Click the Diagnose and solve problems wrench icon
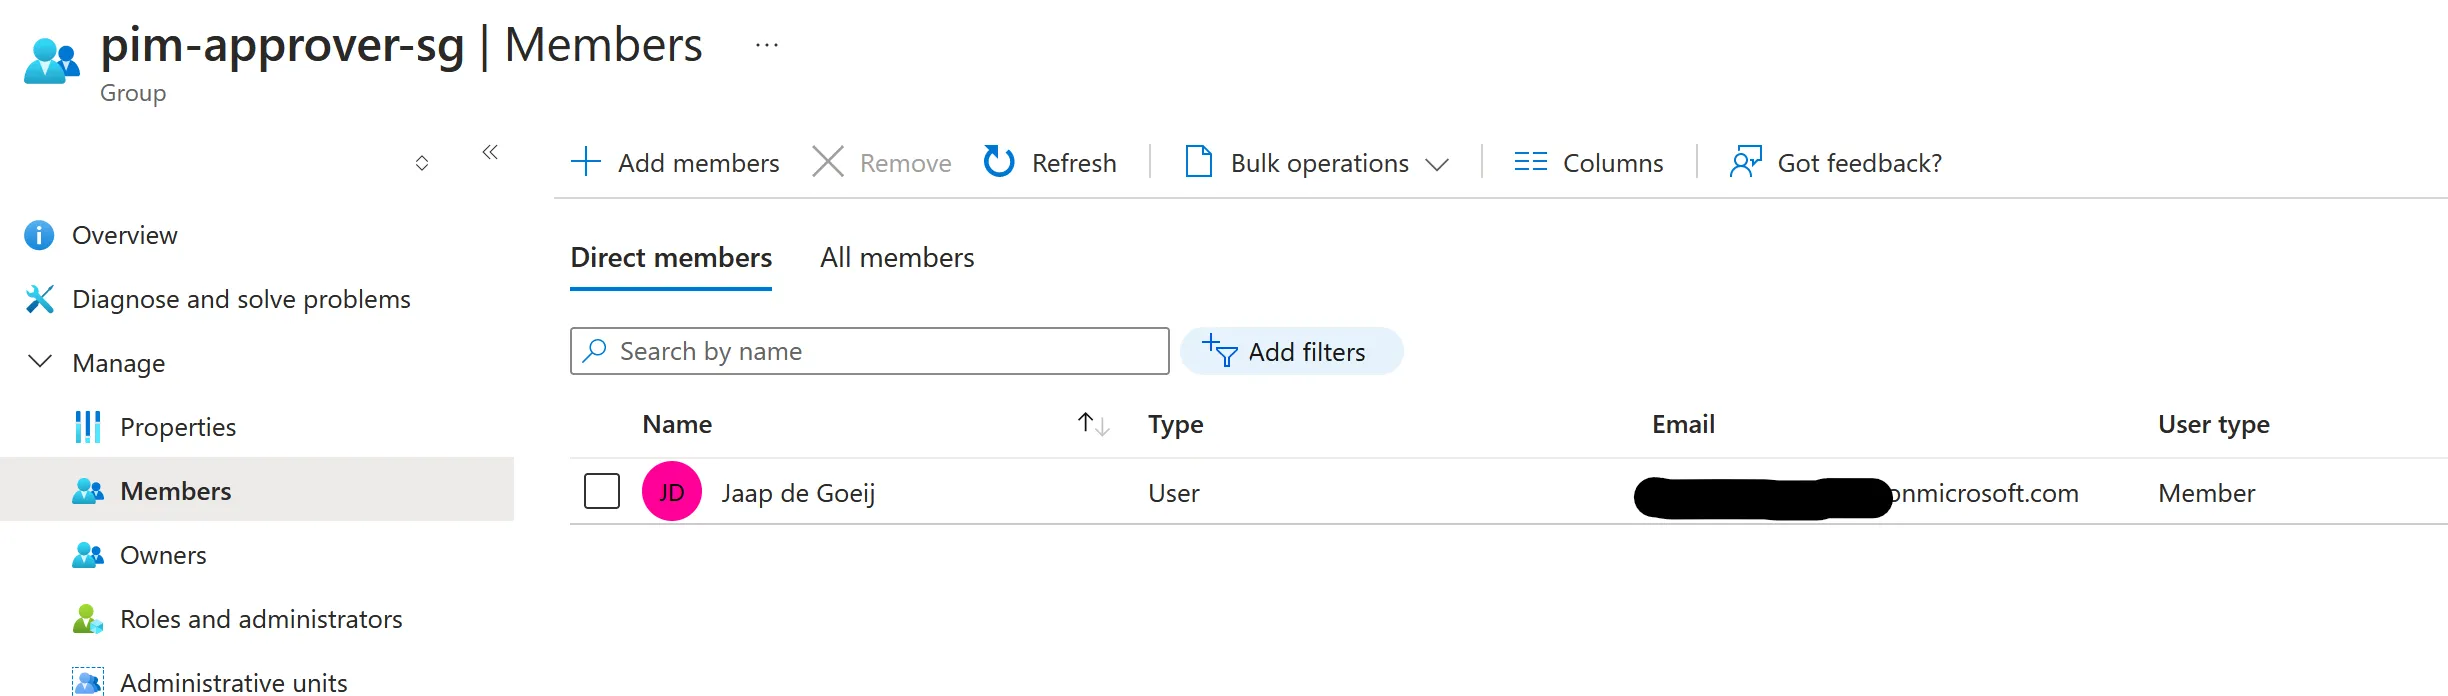 pyautogui.click(x=39, y=299)
